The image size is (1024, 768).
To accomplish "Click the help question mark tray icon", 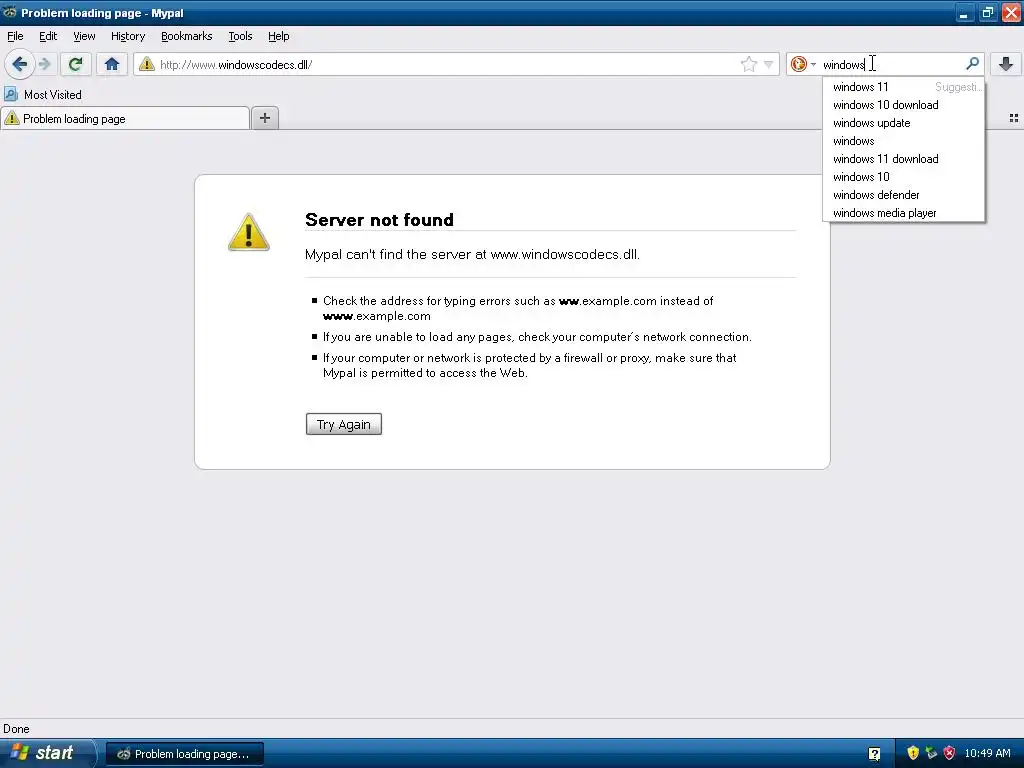I will tap(874, 754).
